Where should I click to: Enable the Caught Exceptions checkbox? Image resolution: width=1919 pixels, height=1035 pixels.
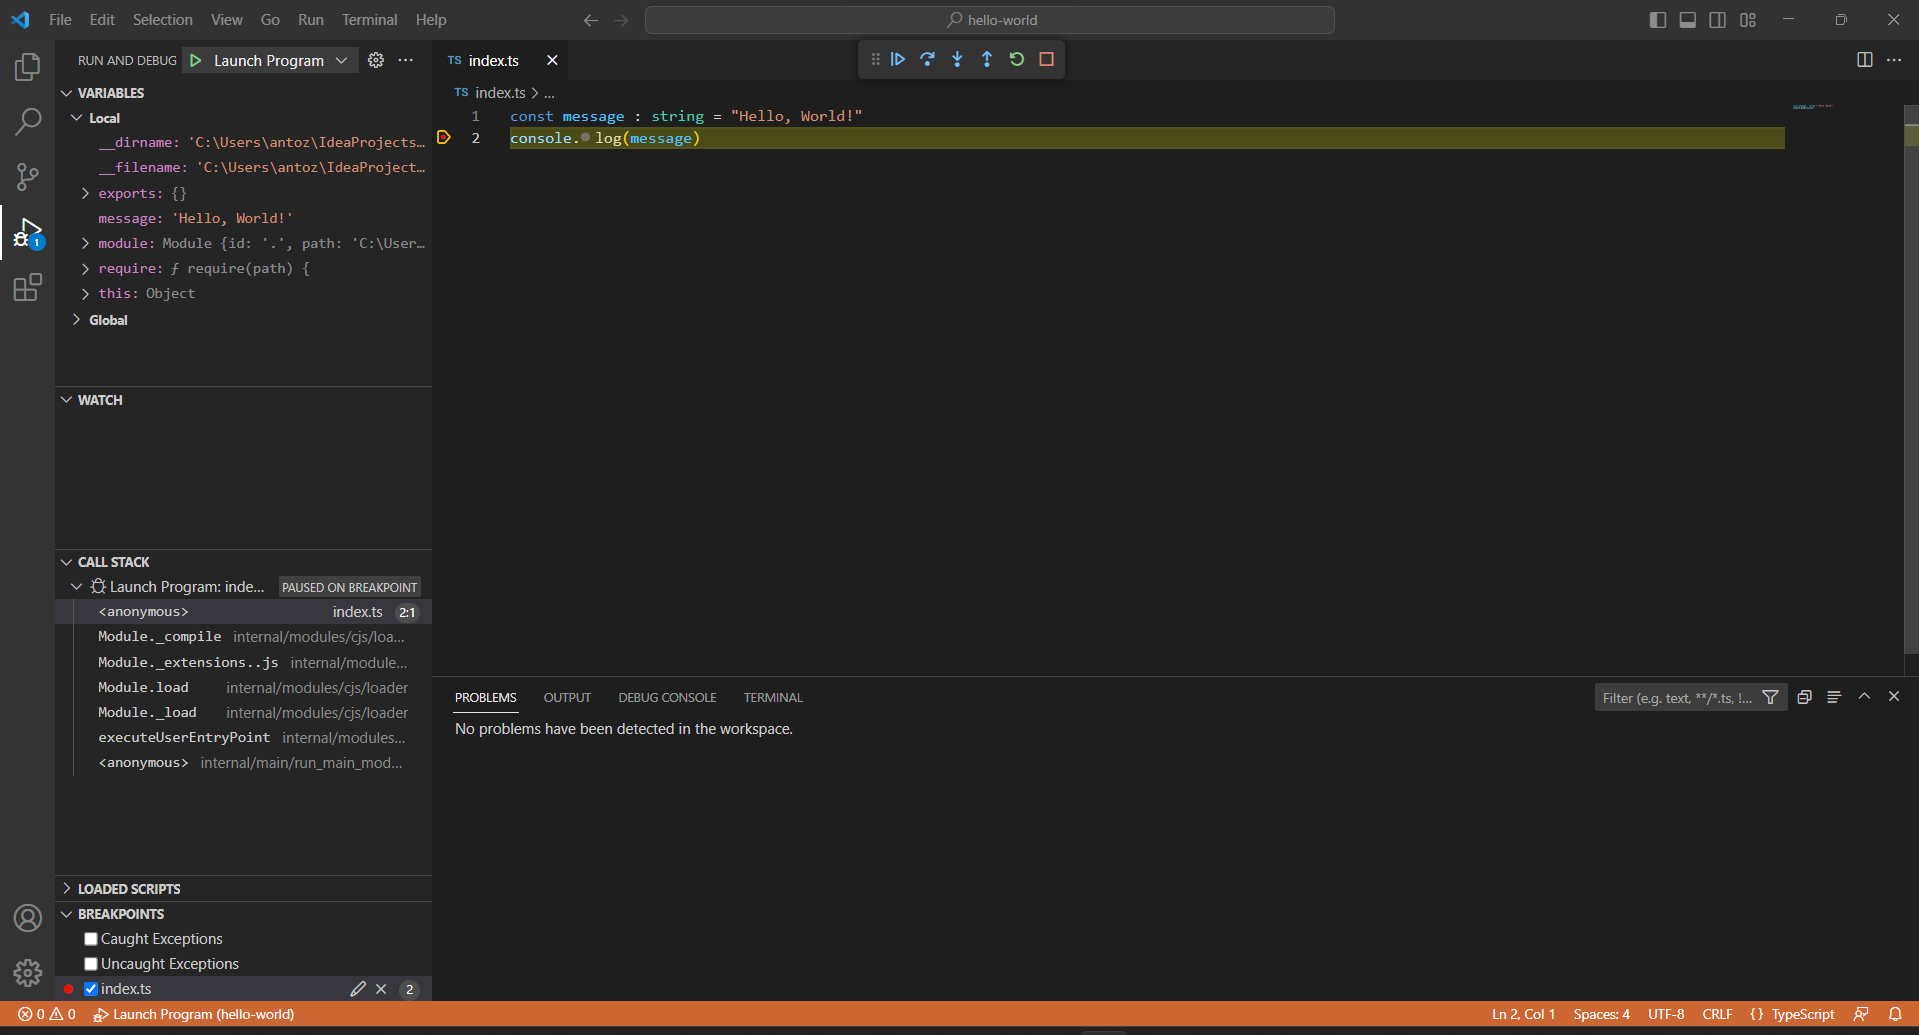90,938
